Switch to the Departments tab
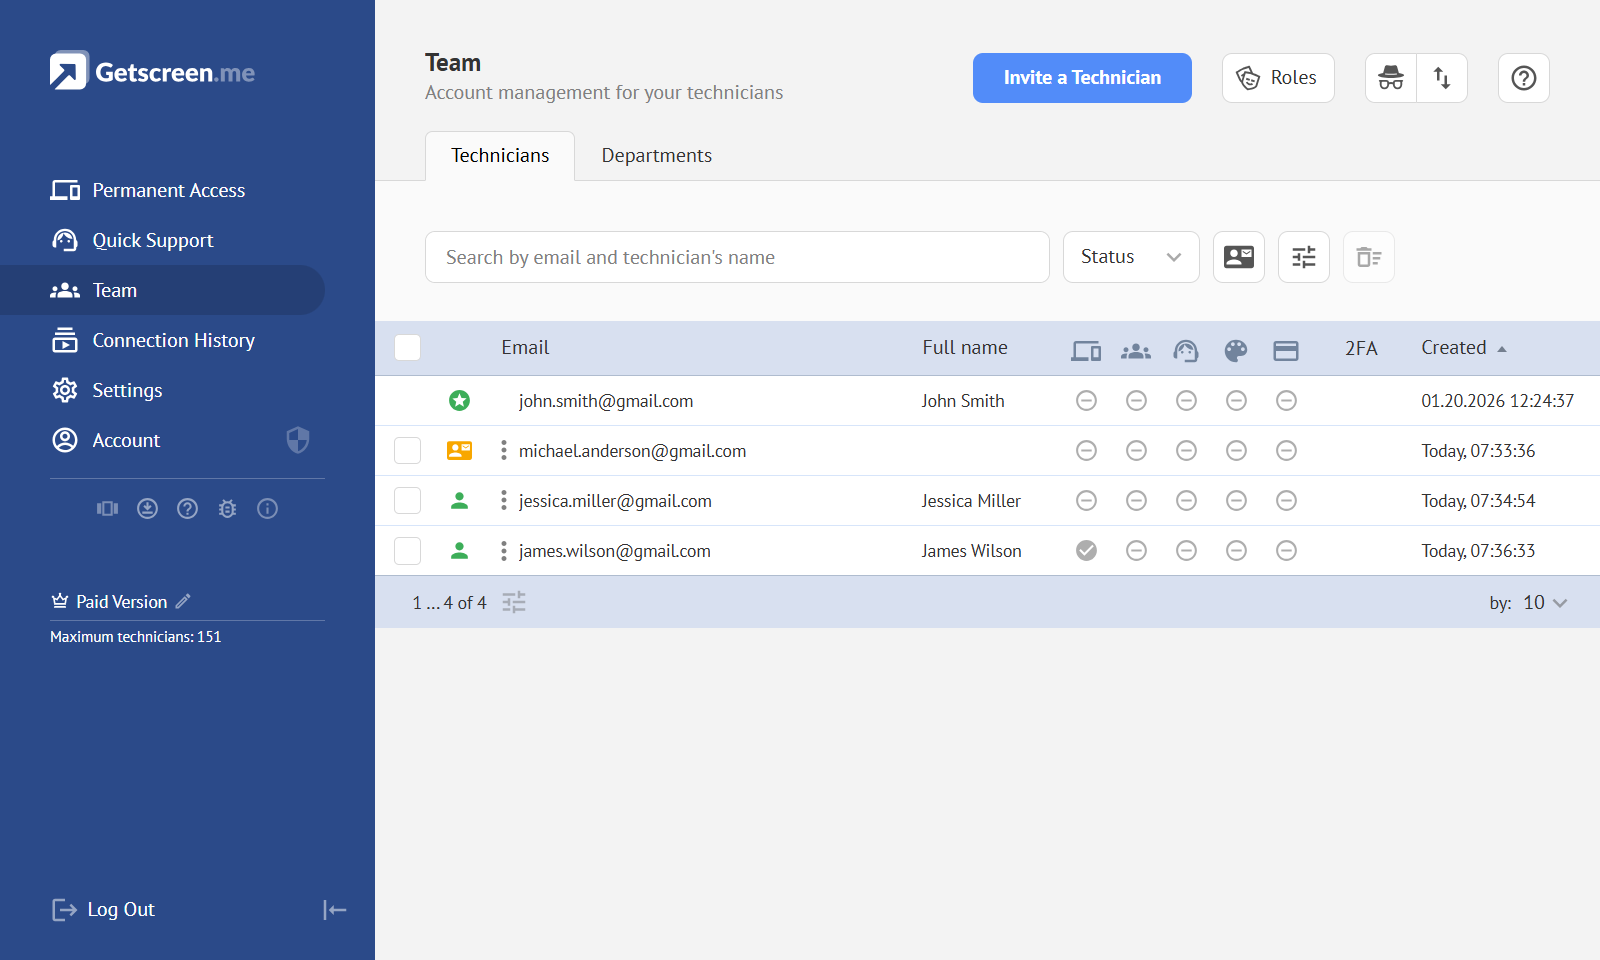Screen dimensions: 1600x960 click(x=656, y=156)
